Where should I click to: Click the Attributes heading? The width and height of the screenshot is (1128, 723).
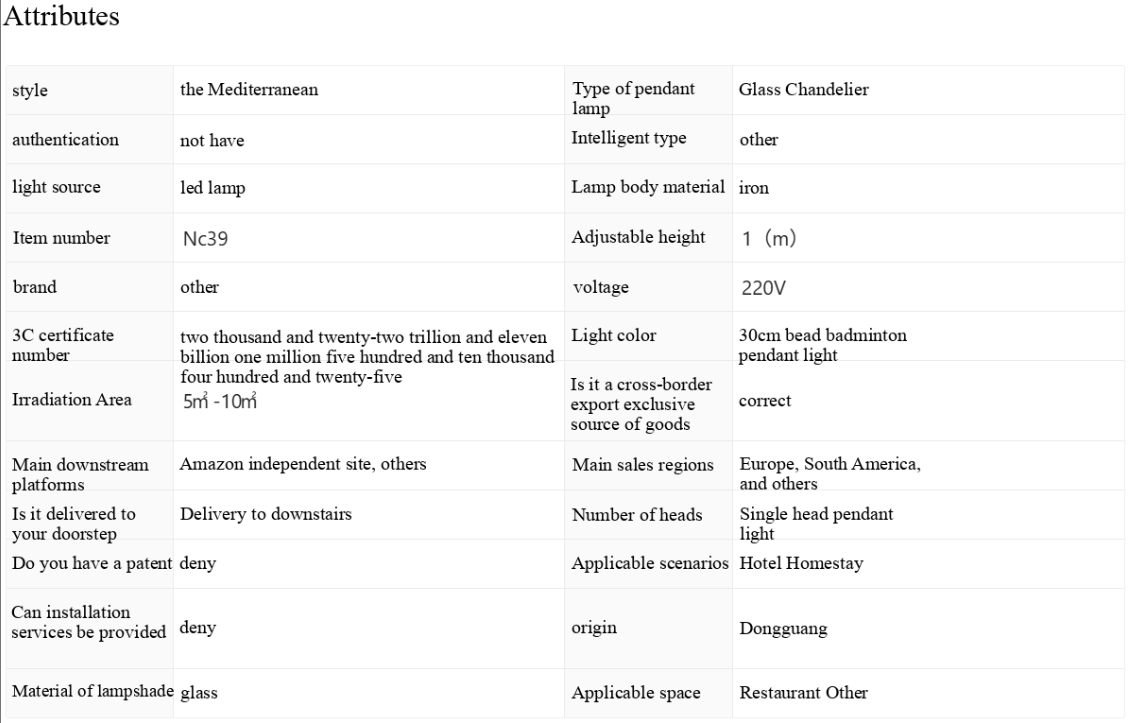click(62, 16)
